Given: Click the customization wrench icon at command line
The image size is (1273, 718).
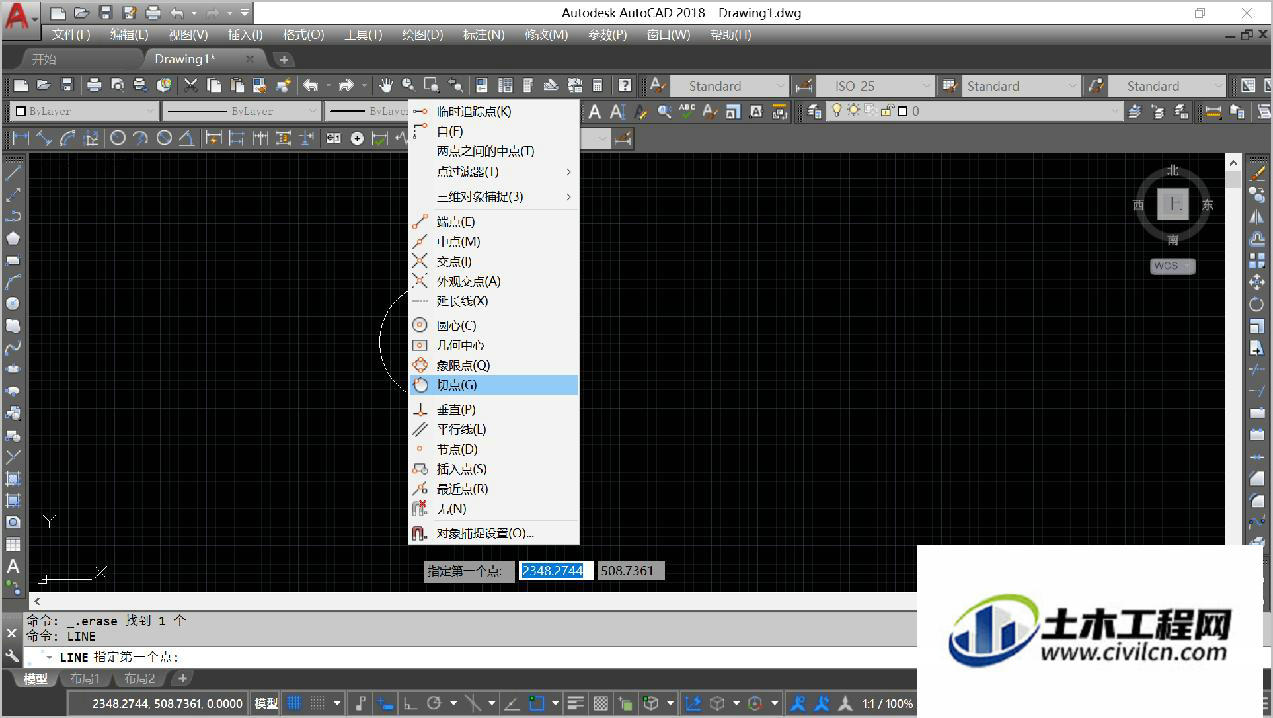Looking at the screenshot, I should click(12, 656).
